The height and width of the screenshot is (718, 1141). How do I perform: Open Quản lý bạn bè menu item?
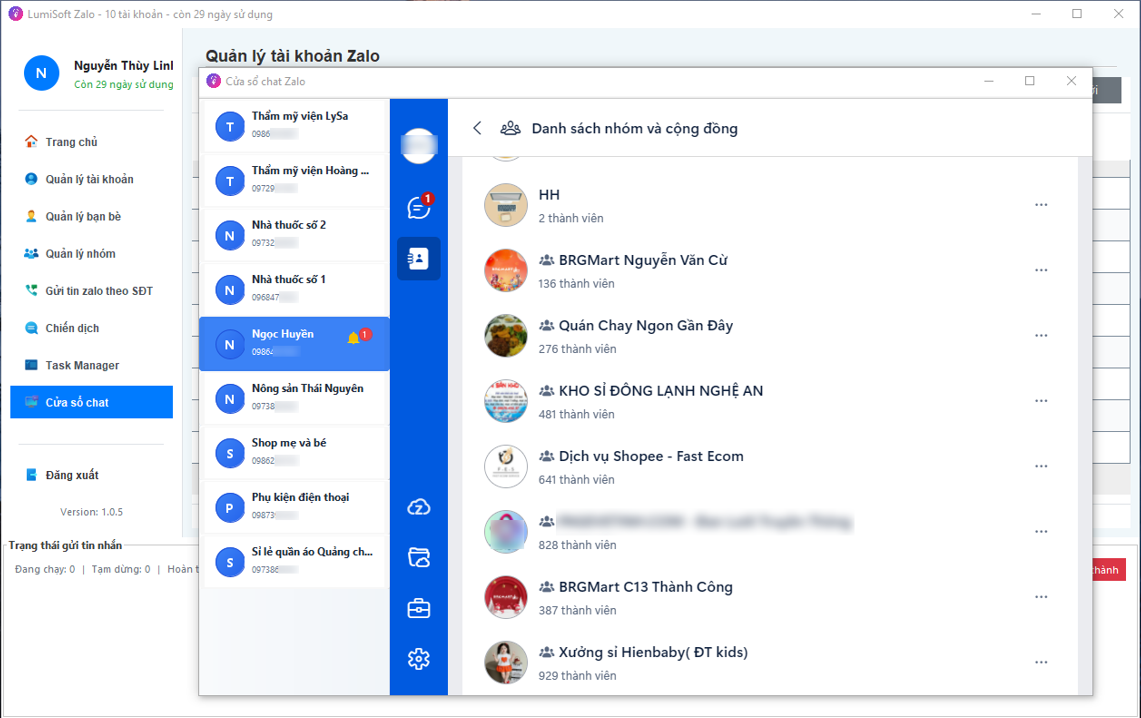point(92,216)
